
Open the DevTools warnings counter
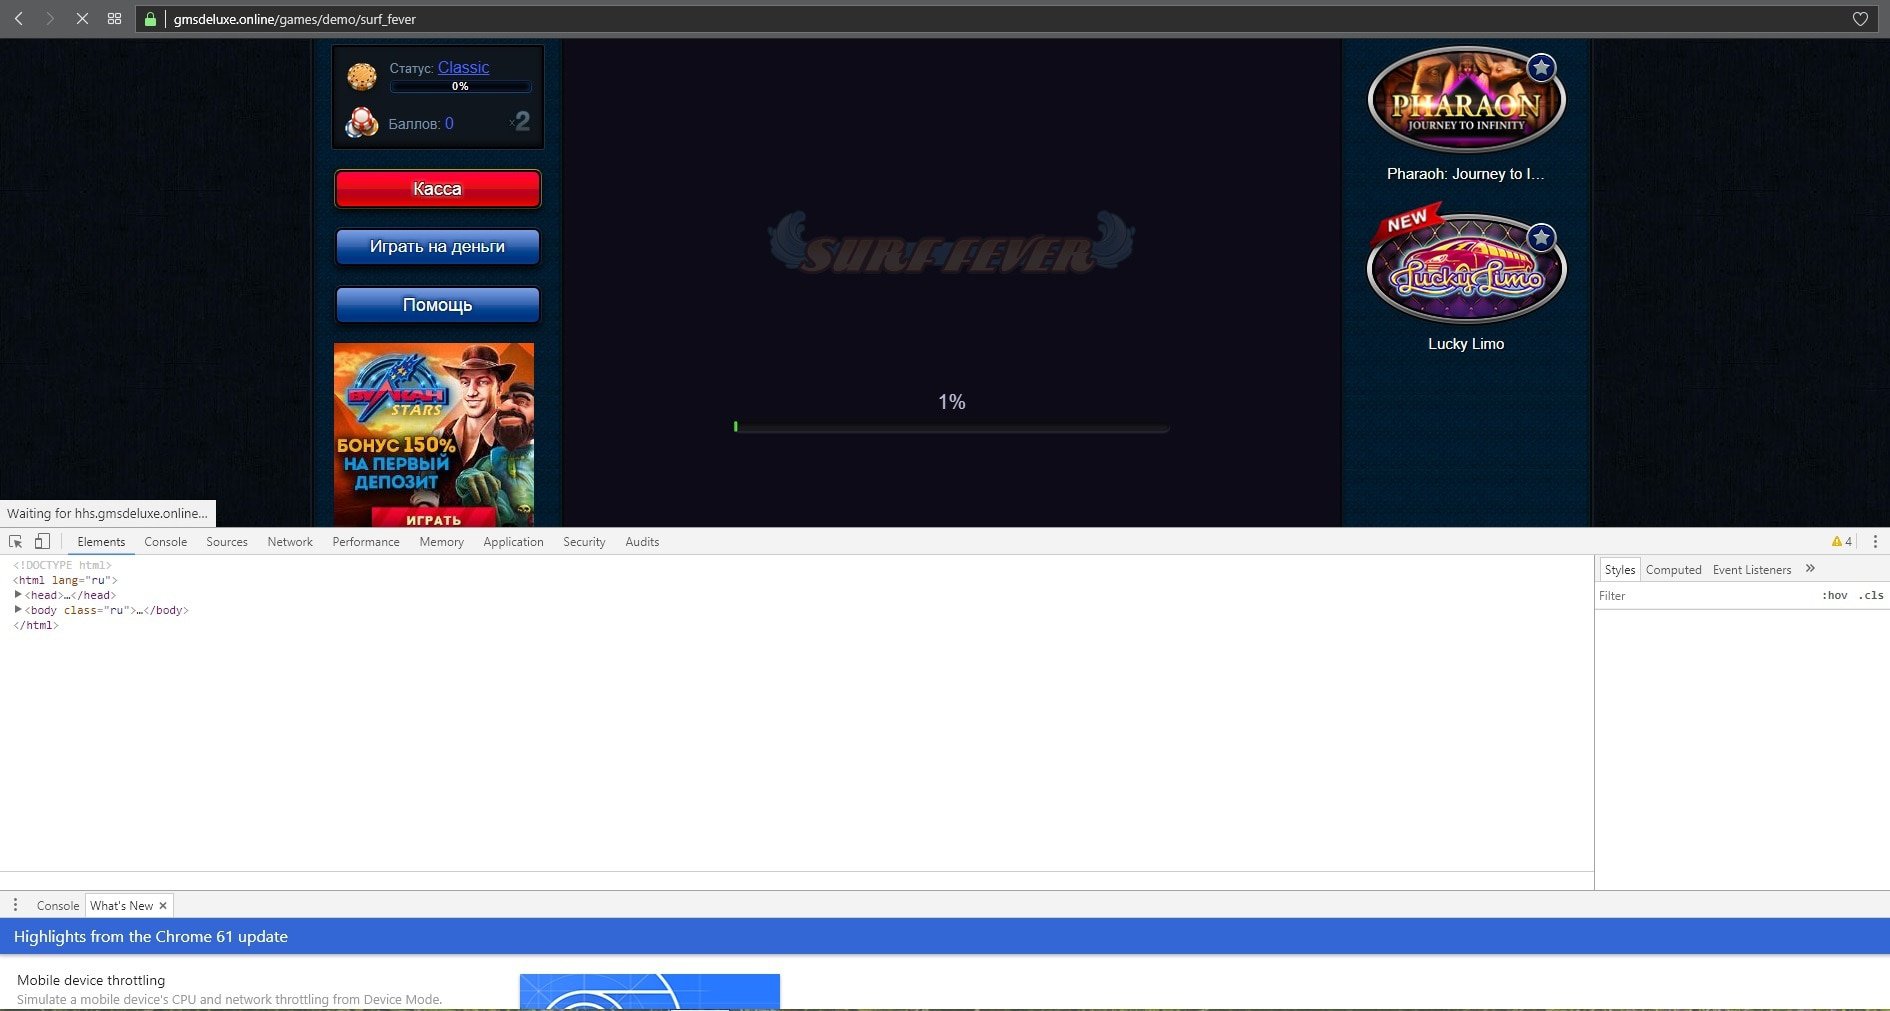tap(1842, 541)
